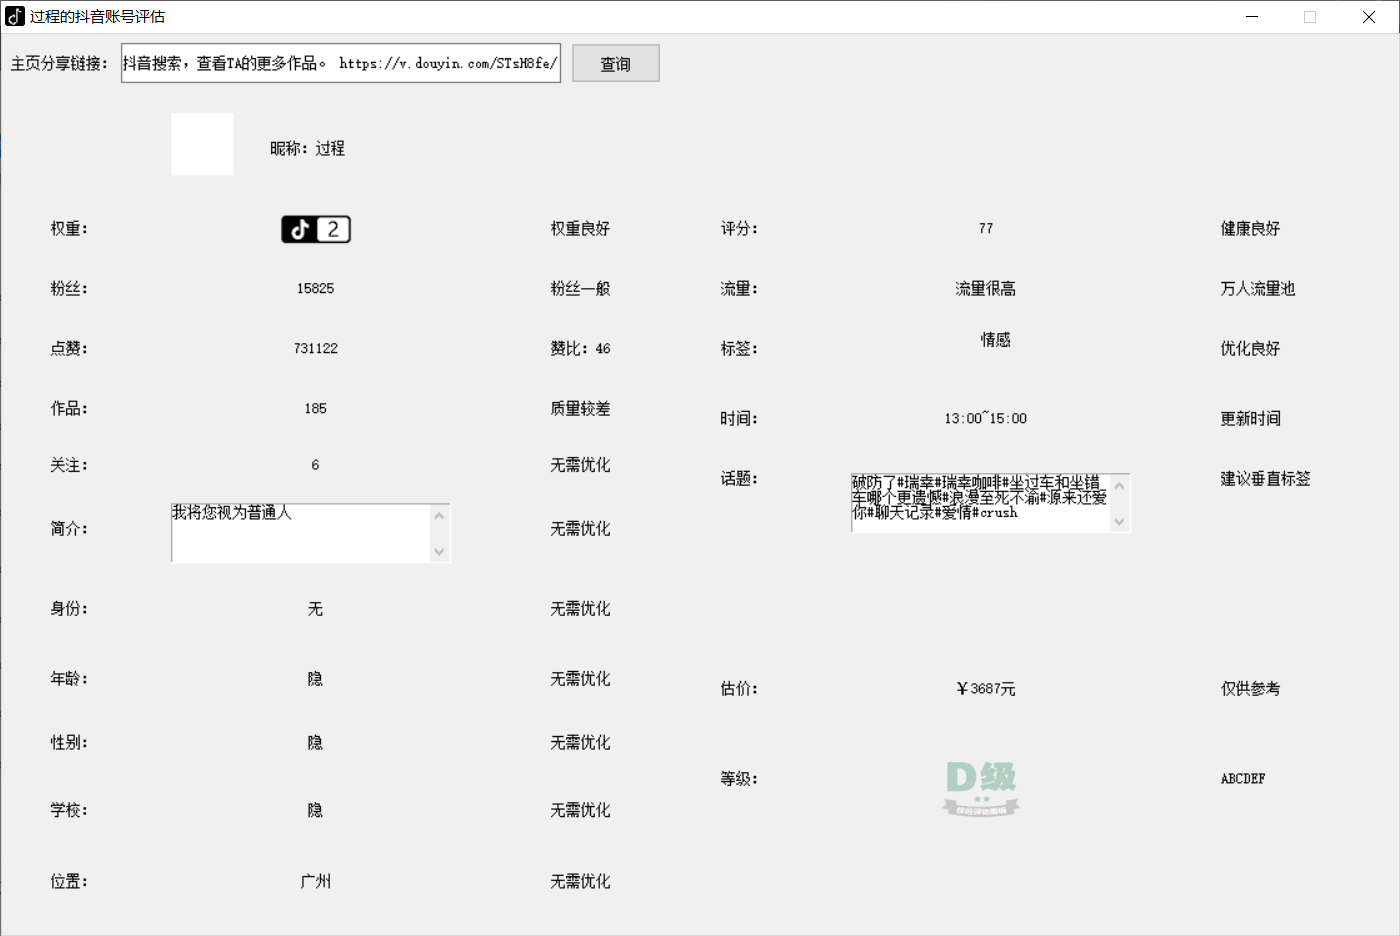The image size is (1400, 936).
Task: Click the douyin share link text
Action: (x=447, y=63)
